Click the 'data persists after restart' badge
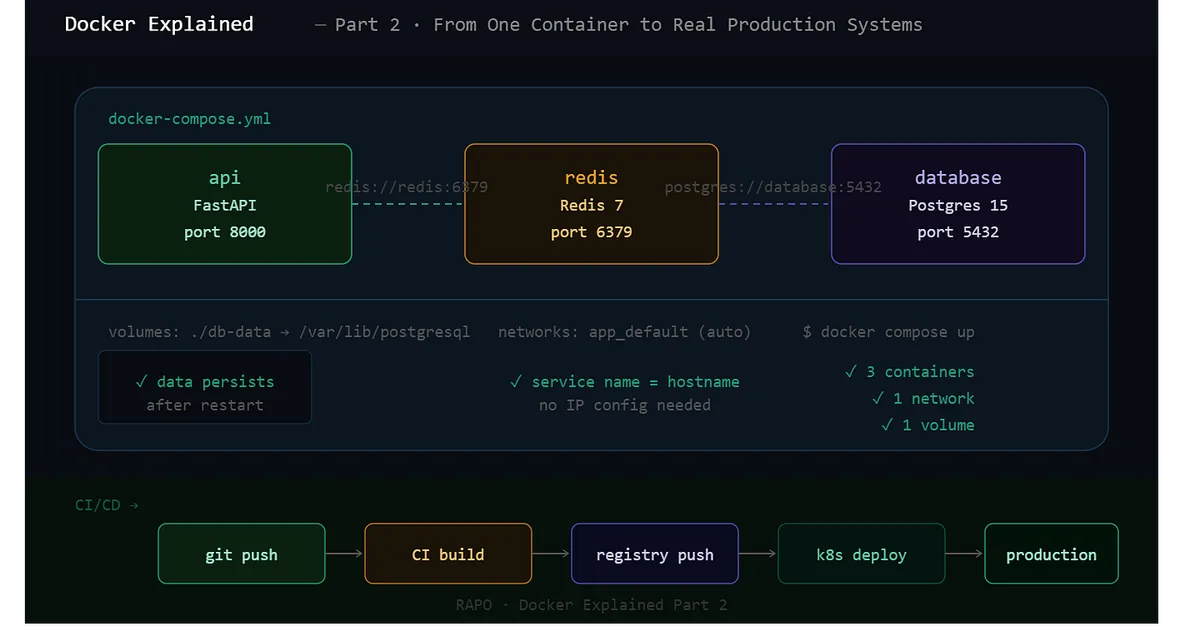The image size is (1200, 630). 204,387
